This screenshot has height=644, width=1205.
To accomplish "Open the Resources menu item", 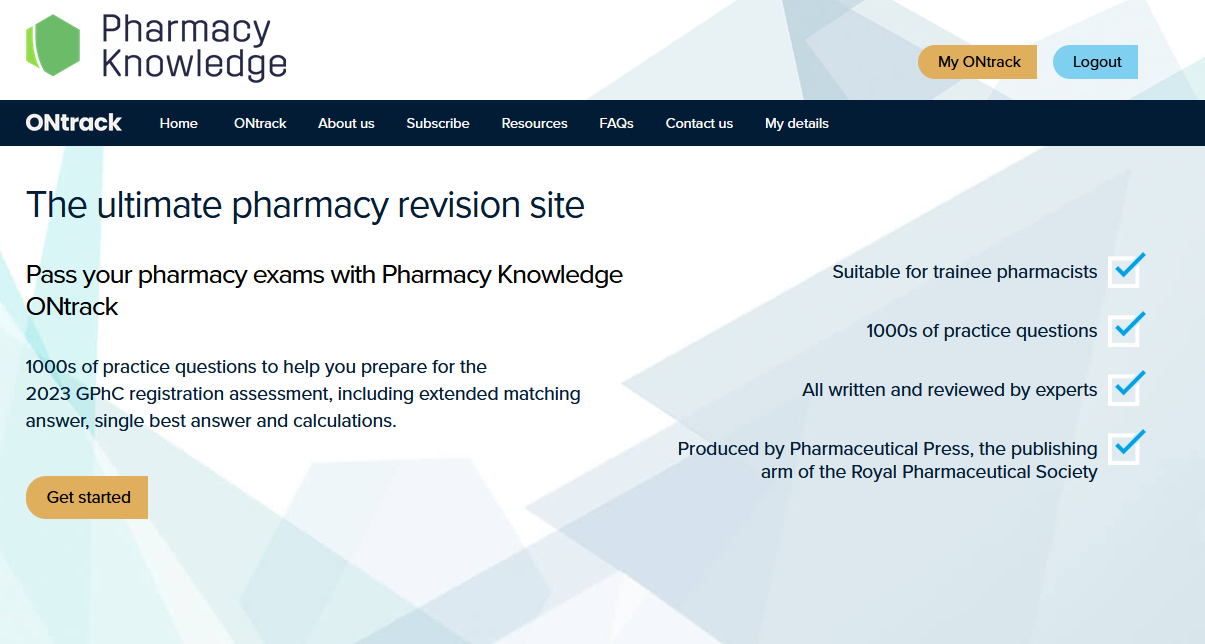I will [534, 123].
